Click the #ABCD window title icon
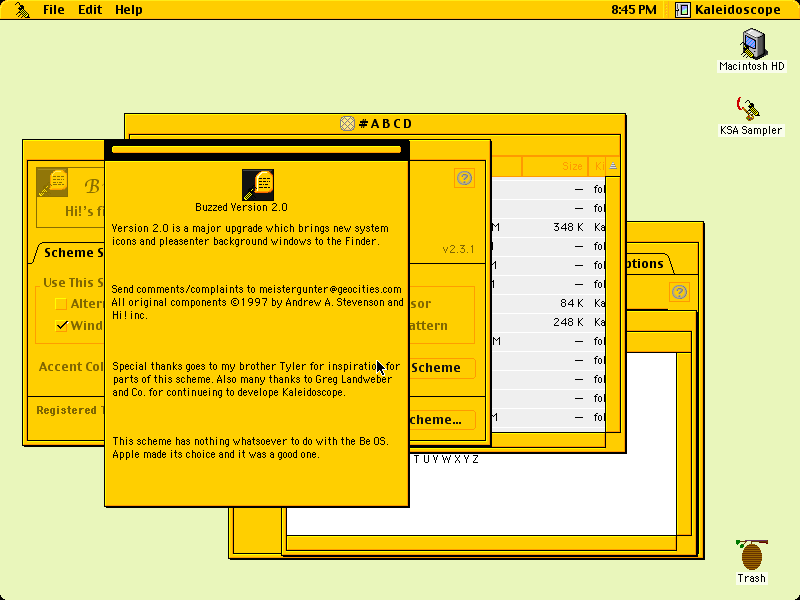The height and width of the screenshot is (600, 800). (347, 123)
